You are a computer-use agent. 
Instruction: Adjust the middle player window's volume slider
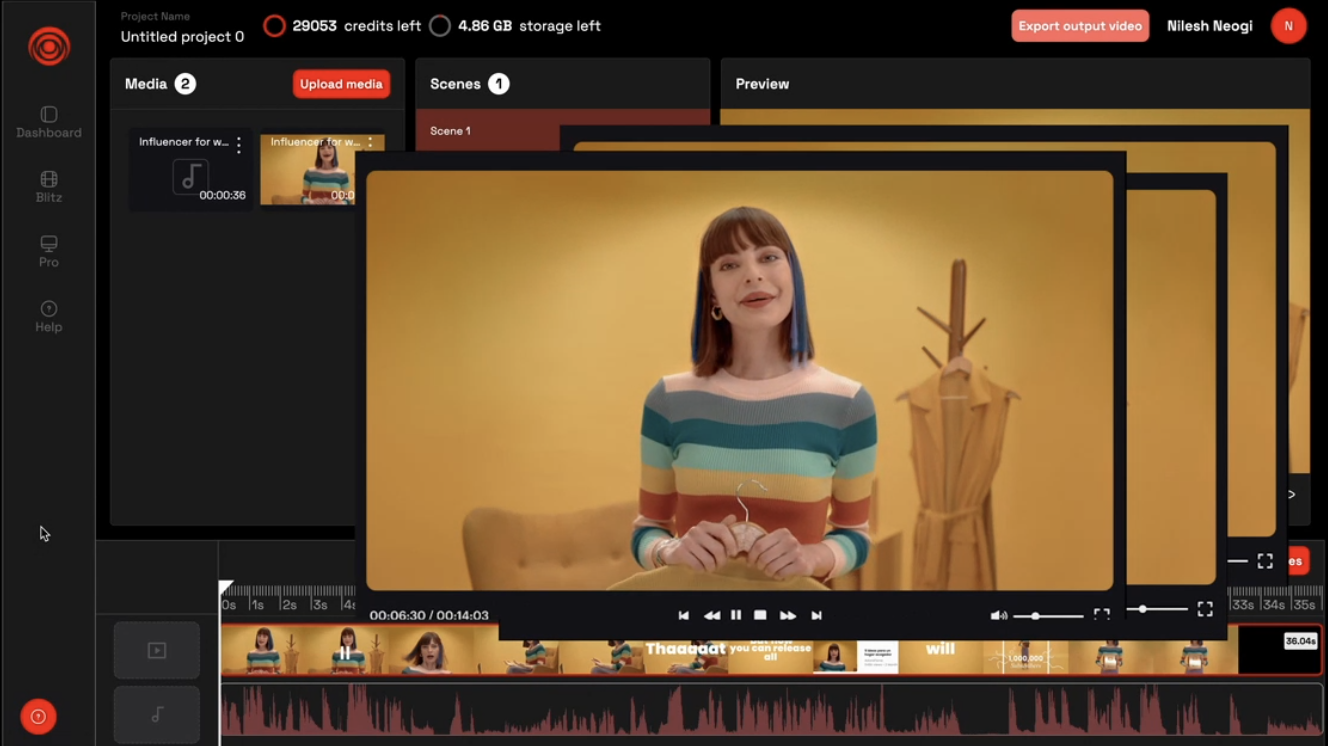(x=1158, y=609)
